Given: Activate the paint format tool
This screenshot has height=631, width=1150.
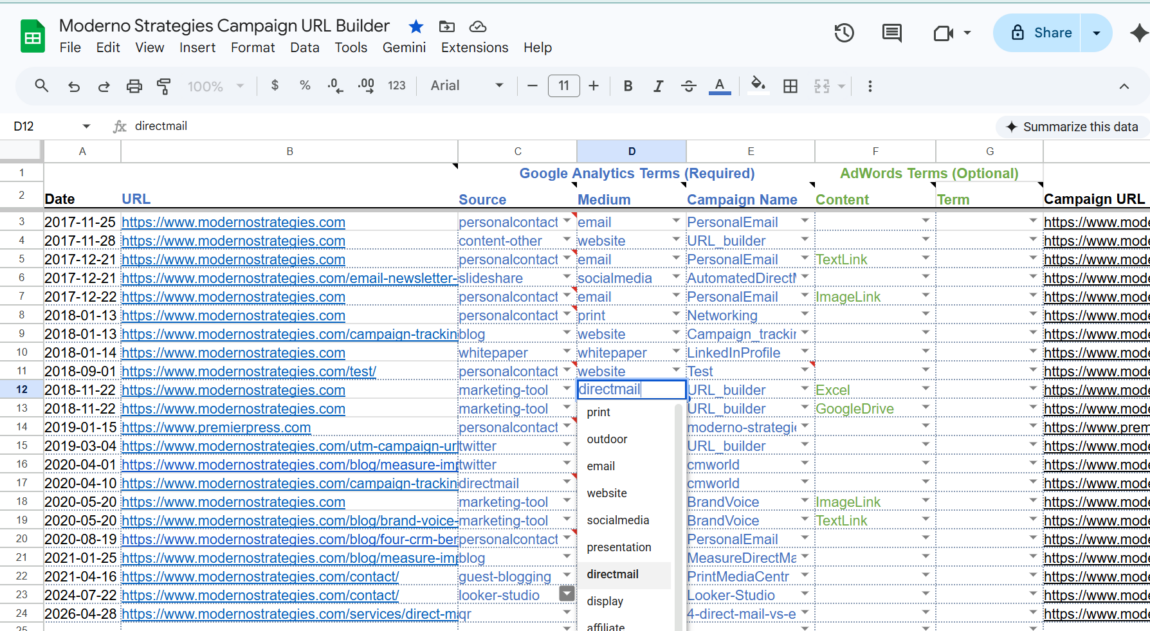Looking at the screenshot, I should point(164,87).
